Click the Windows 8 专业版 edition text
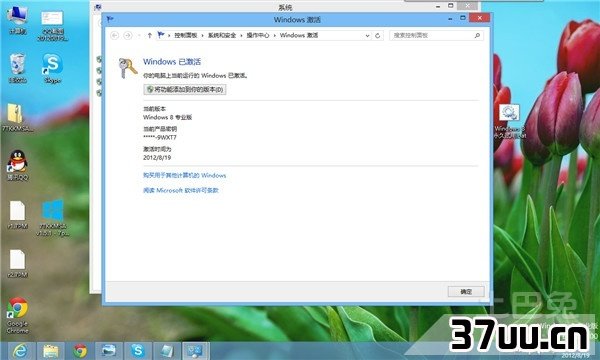The width and height of the screenshot is (600, 360). pyautogui.click(x=167, y=117)
